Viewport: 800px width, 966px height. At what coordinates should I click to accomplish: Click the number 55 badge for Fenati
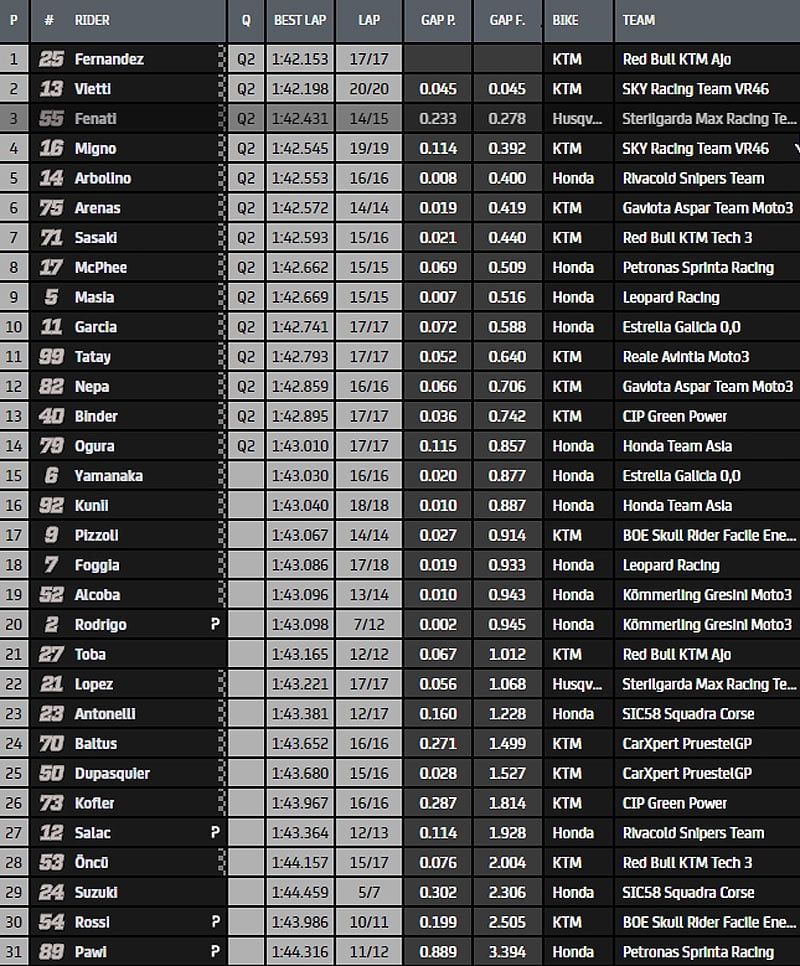tap(50, 119)
